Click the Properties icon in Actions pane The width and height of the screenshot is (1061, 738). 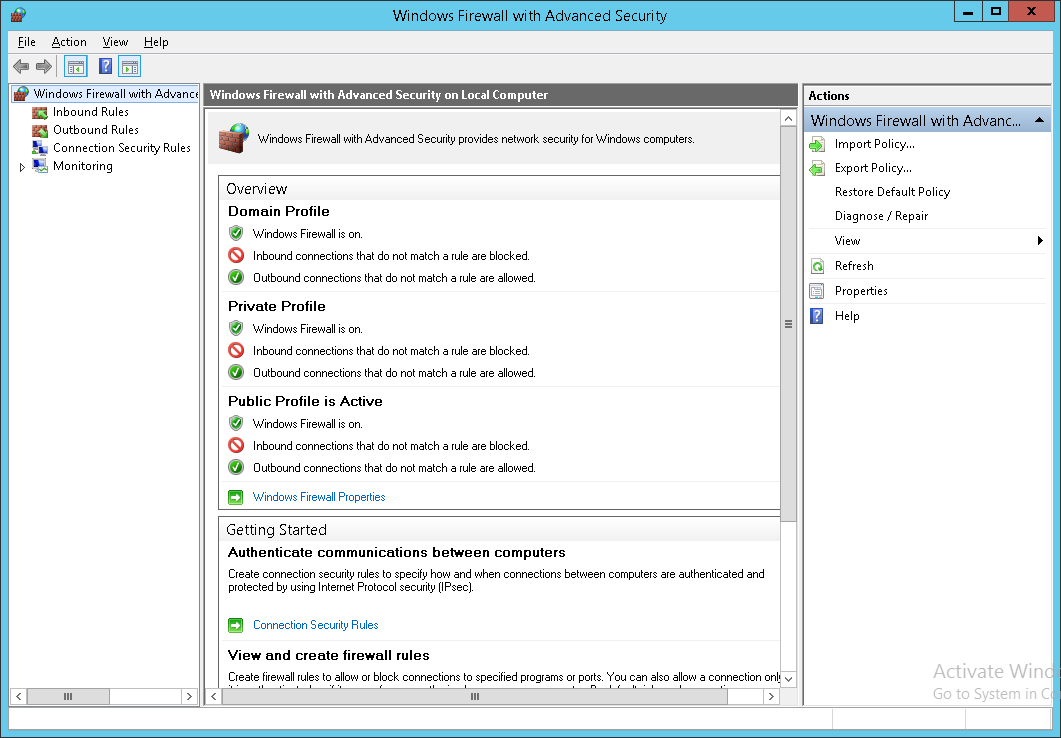point(817,291)
